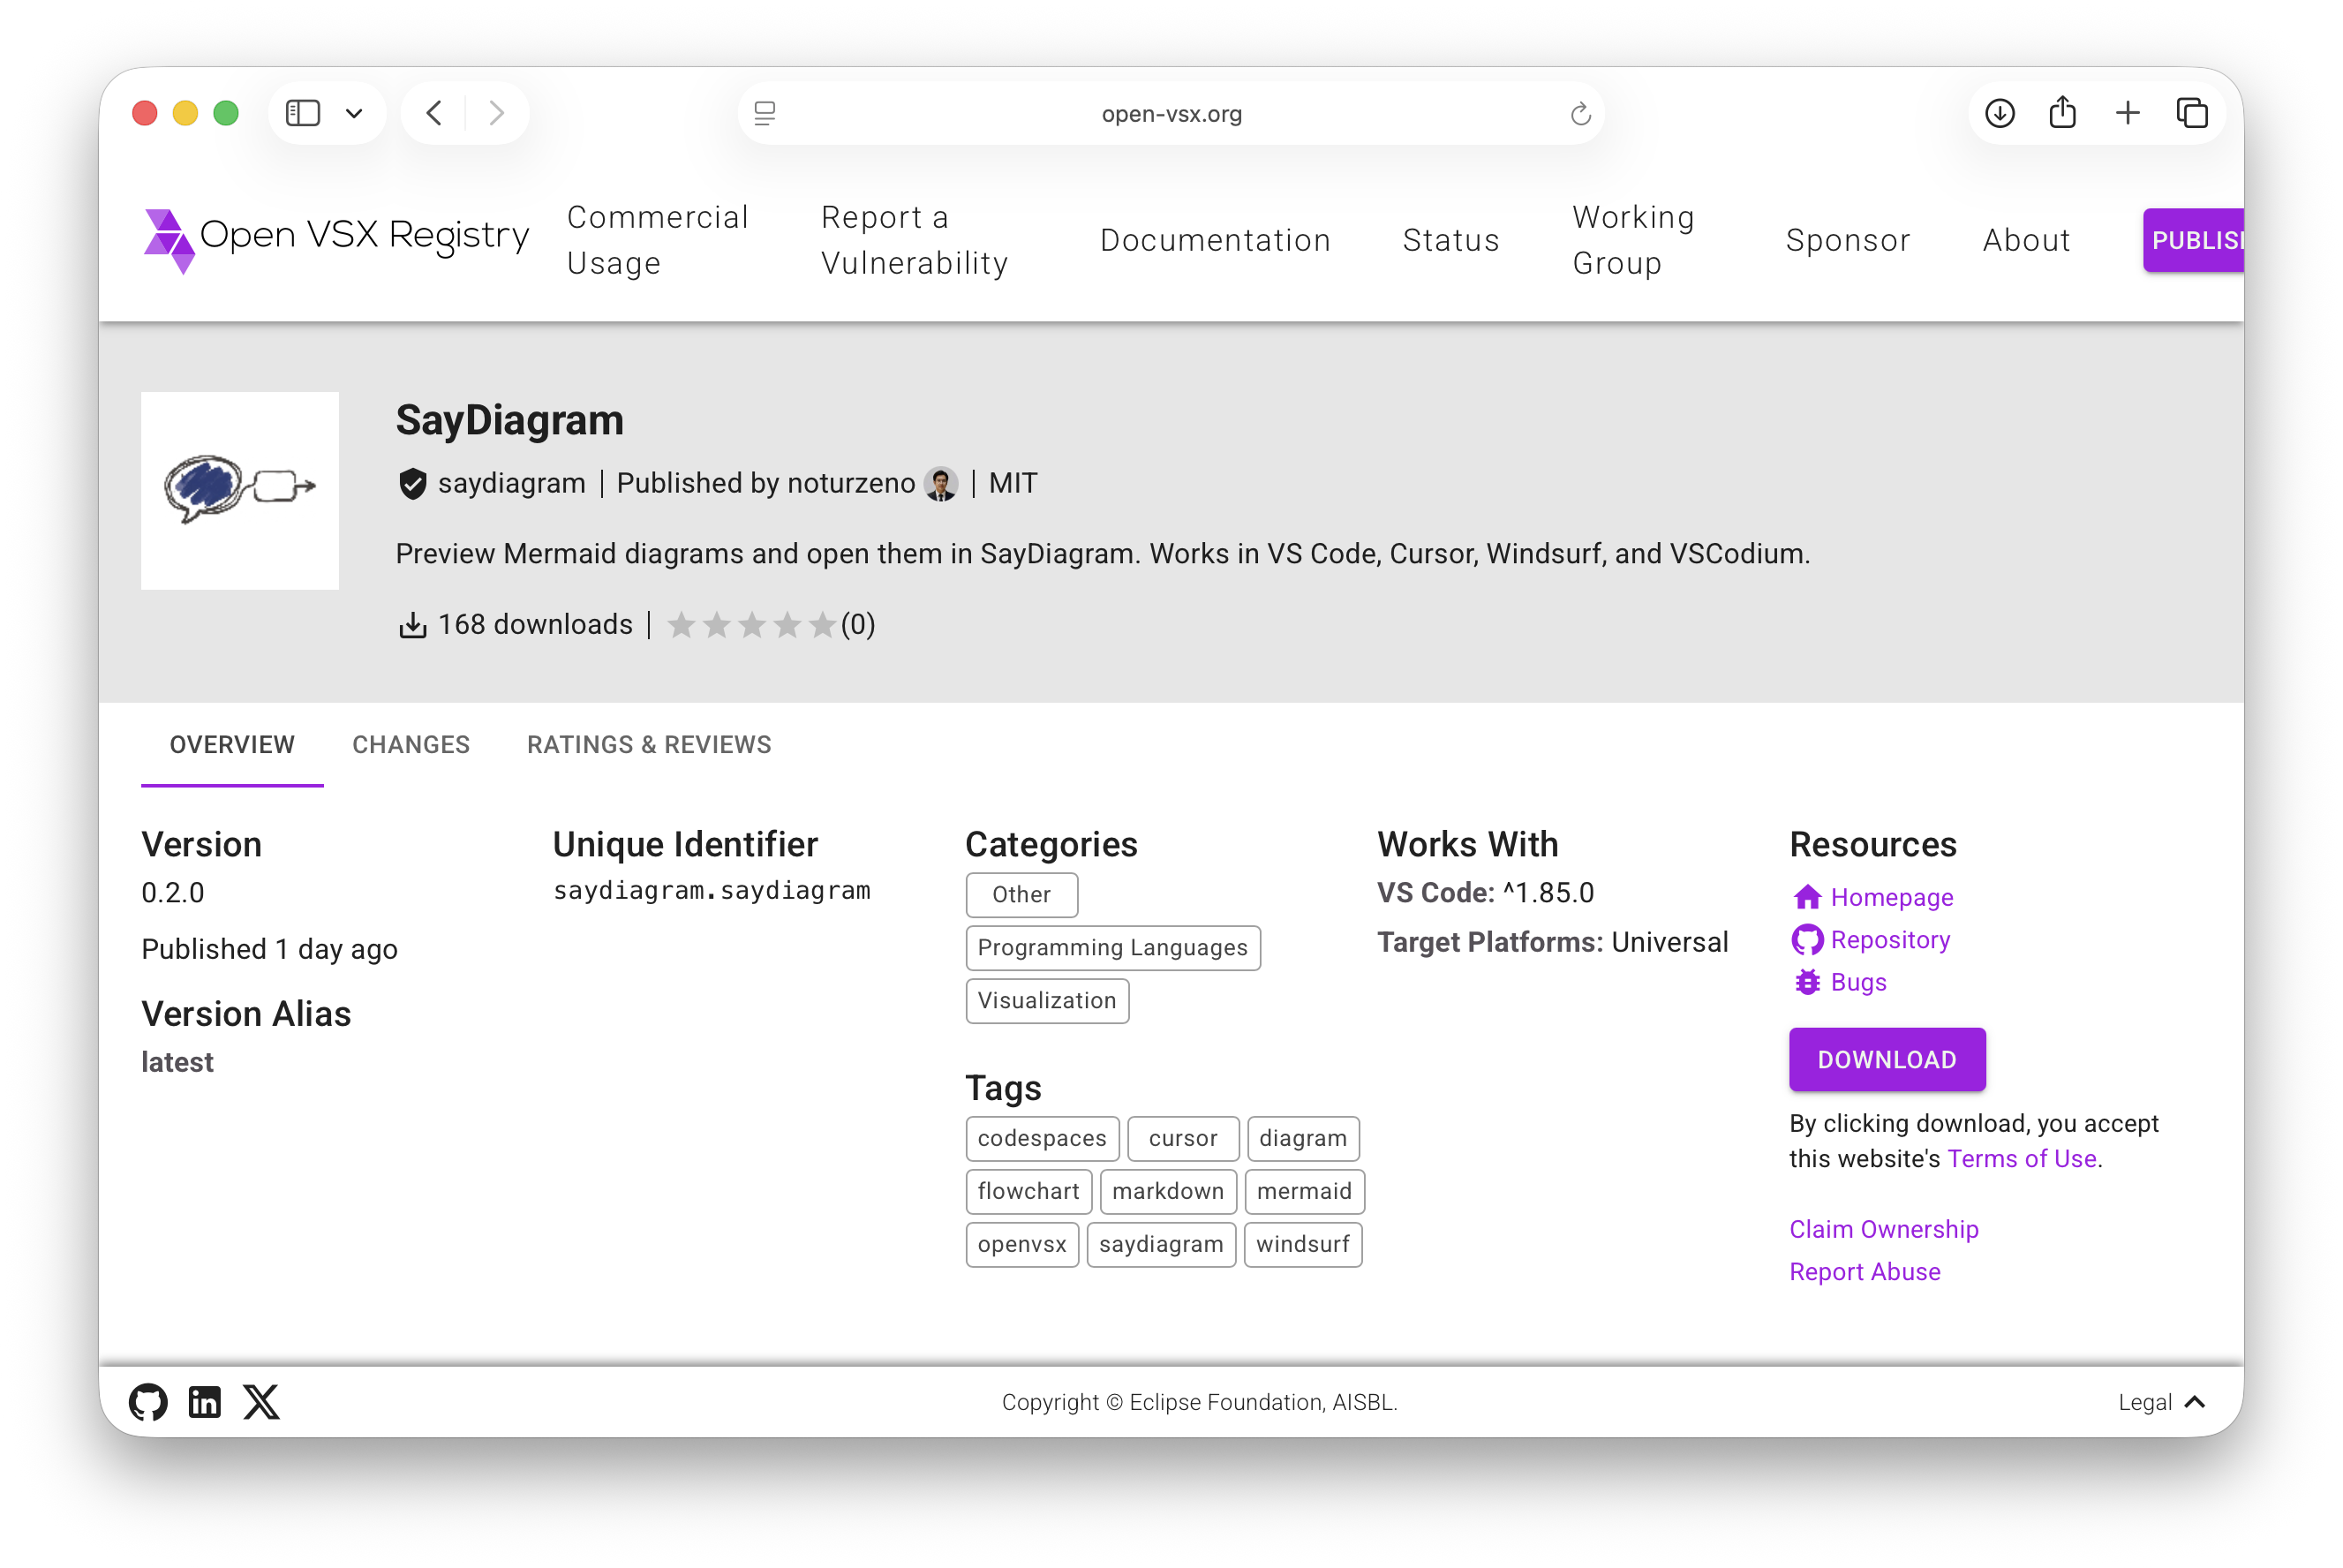2343x1568 pixels.
Task: Show tab overview icon
Action: (x=2191, y=113)
